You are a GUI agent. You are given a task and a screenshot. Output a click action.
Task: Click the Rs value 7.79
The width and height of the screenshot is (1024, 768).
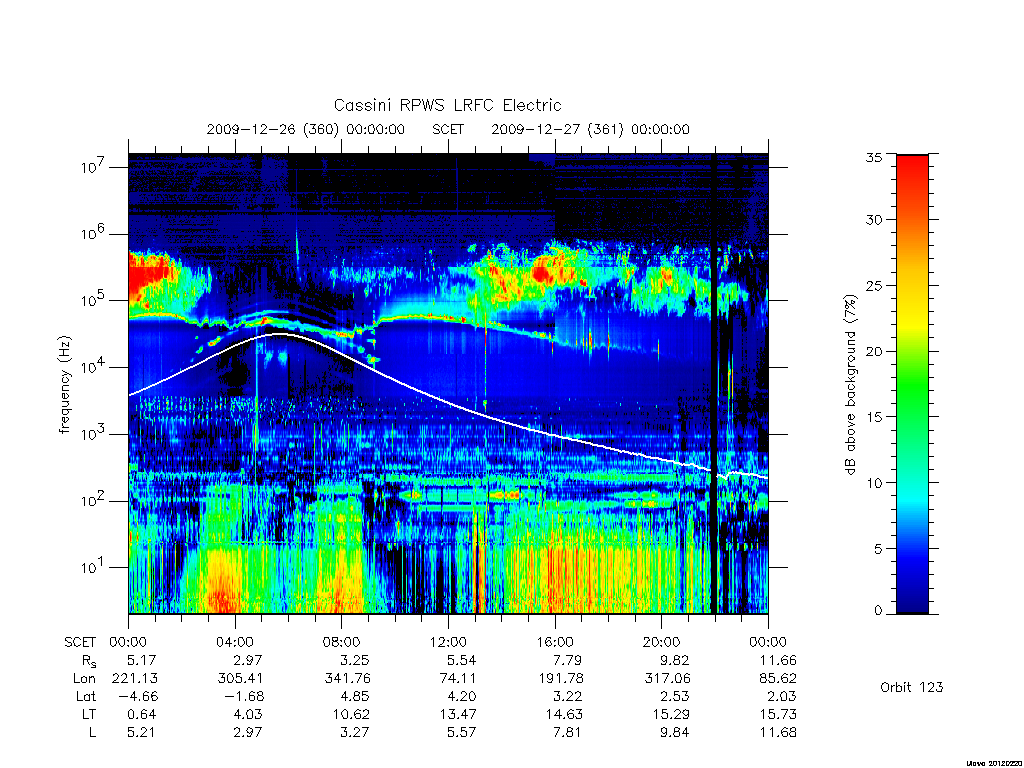point(566,660)
